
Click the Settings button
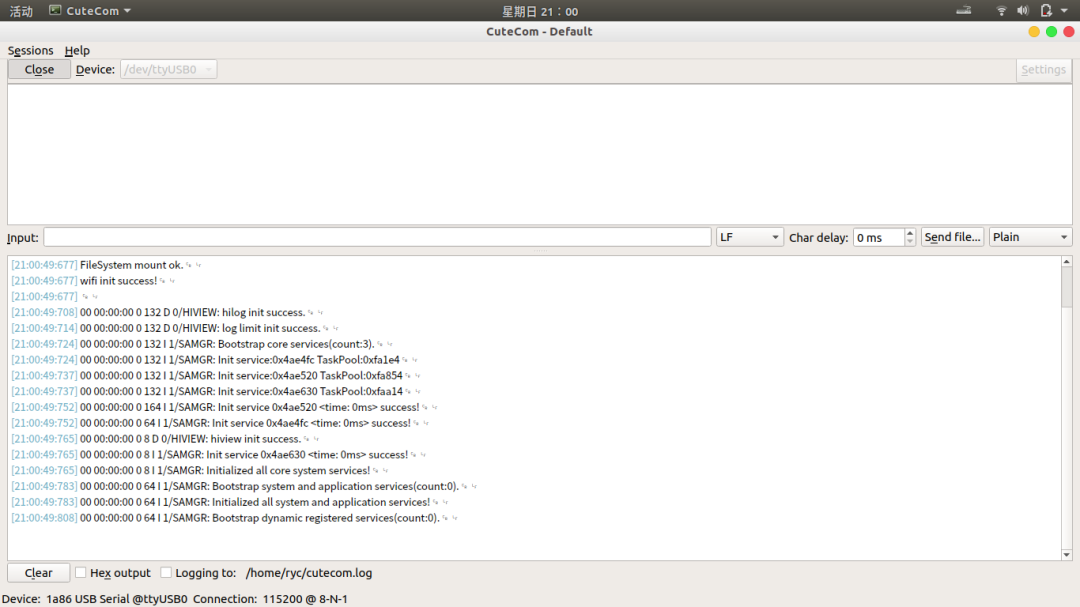(1043, 70)
